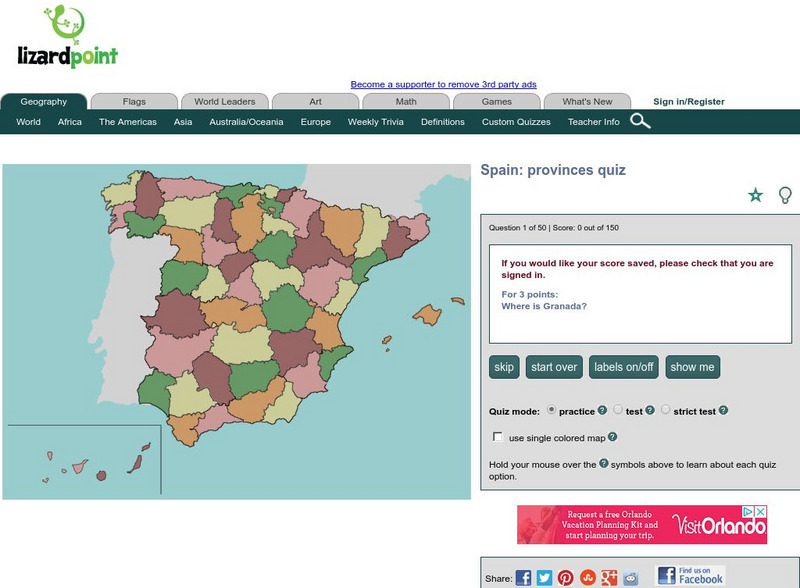Screen dimensions: 800x588
Task: Click the search magnifying glass icon
Action: tap(640, 122)
